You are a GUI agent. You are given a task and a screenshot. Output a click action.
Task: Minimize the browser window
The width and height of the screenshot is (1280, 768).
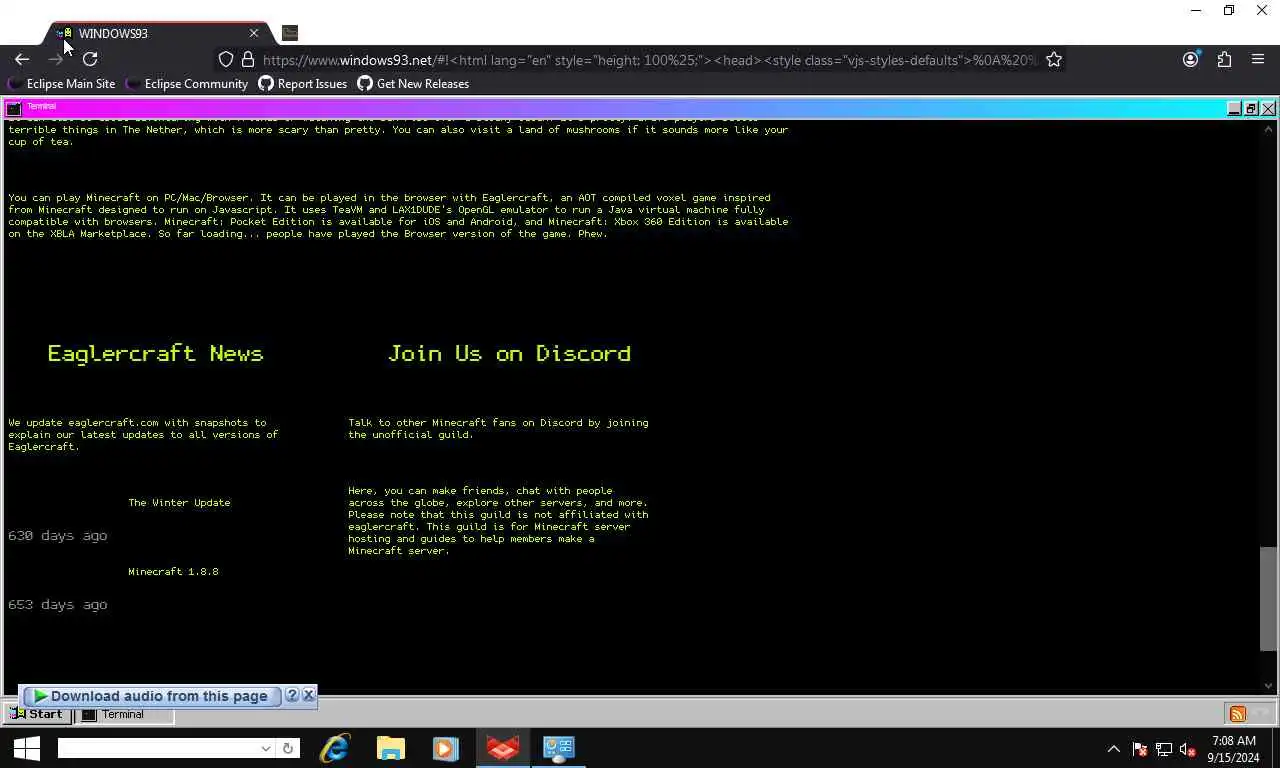coord(1196,10)
